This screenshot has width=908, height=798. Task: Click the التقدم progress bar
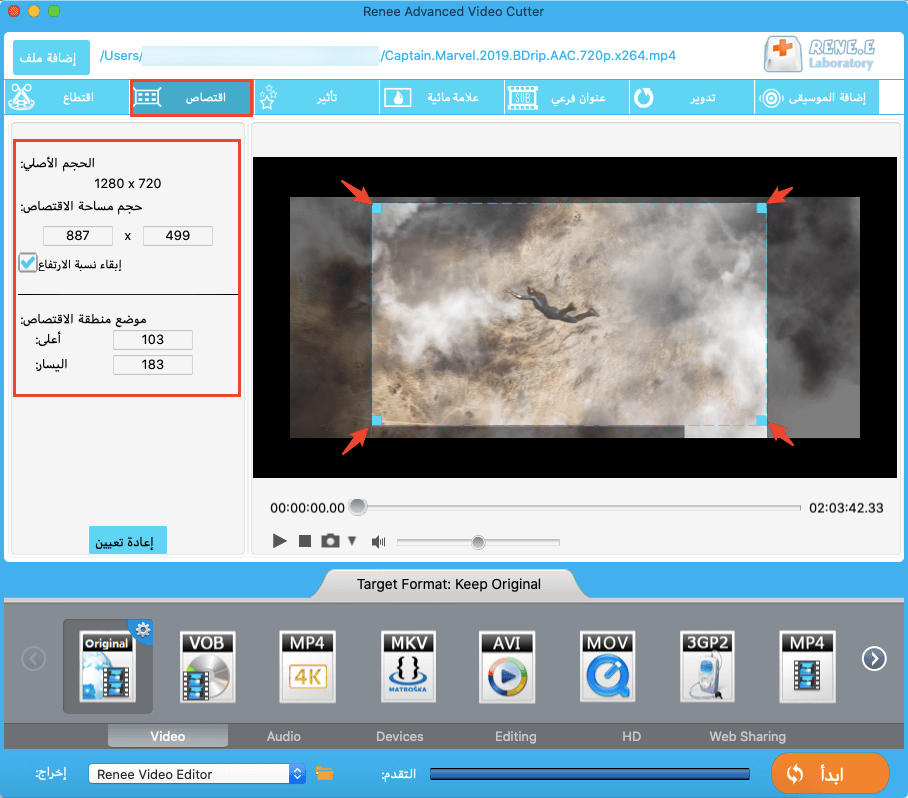(x=590, y=774)
